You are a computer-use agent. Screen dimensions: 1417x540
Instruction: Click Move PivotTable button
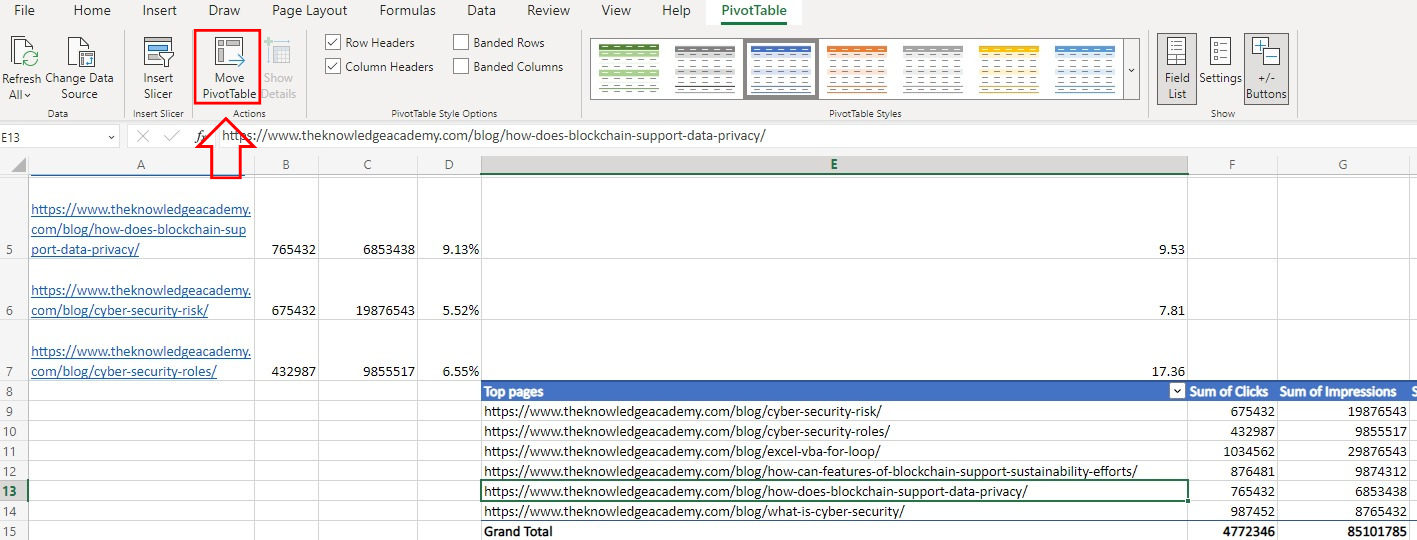(x=229, y=68)
